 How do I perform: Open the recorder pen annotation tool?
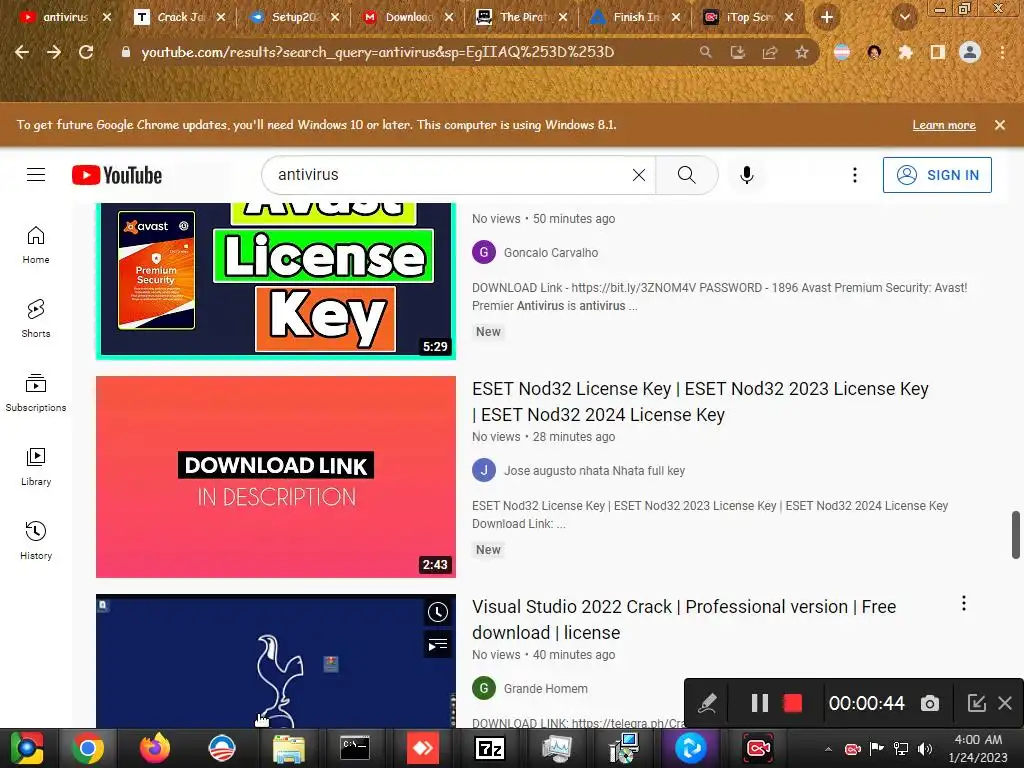(x=707, y=703)
